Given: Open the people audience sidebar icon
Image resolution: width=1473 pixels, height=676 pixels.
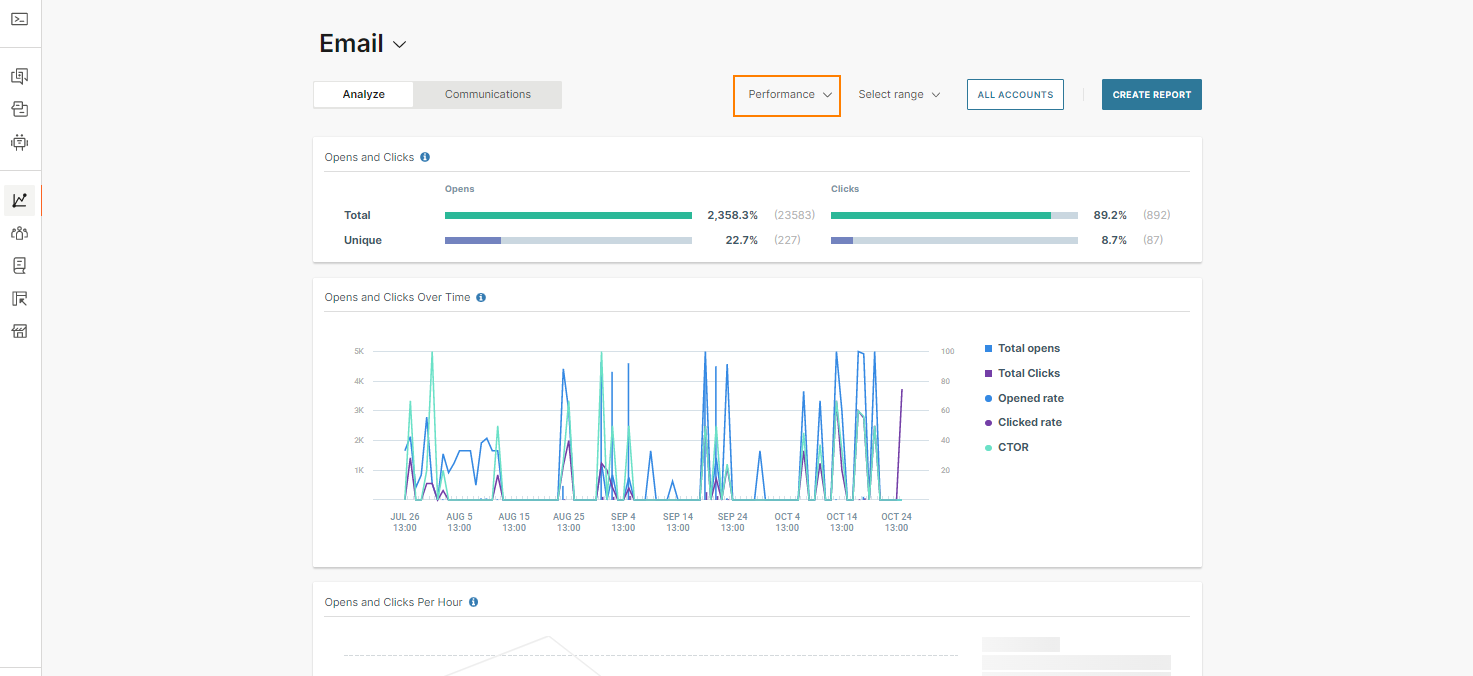Looking at the screenshot, I should click(19, 233).
